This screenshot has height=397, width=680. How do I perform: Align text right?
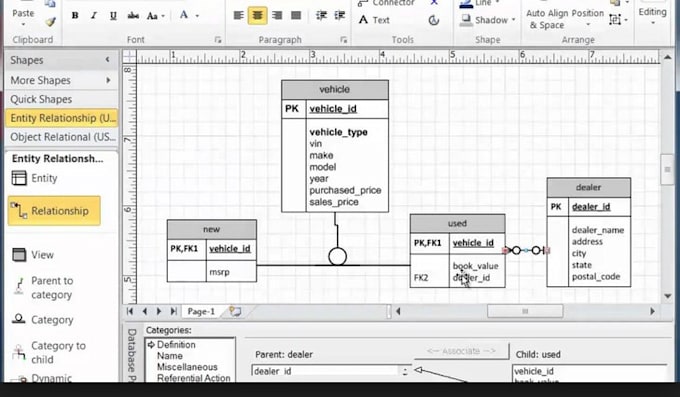(277, 16)
